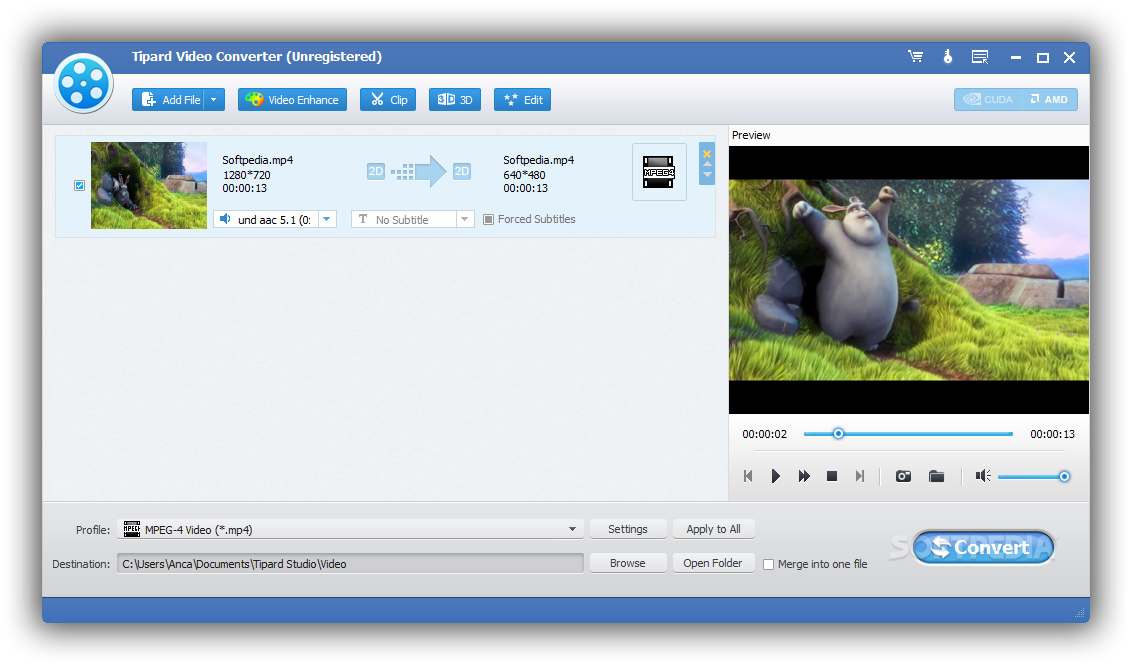This screenshot has height=665, width=1132.
Task: Move the file up in list
Action: click(x=708, y=164)
